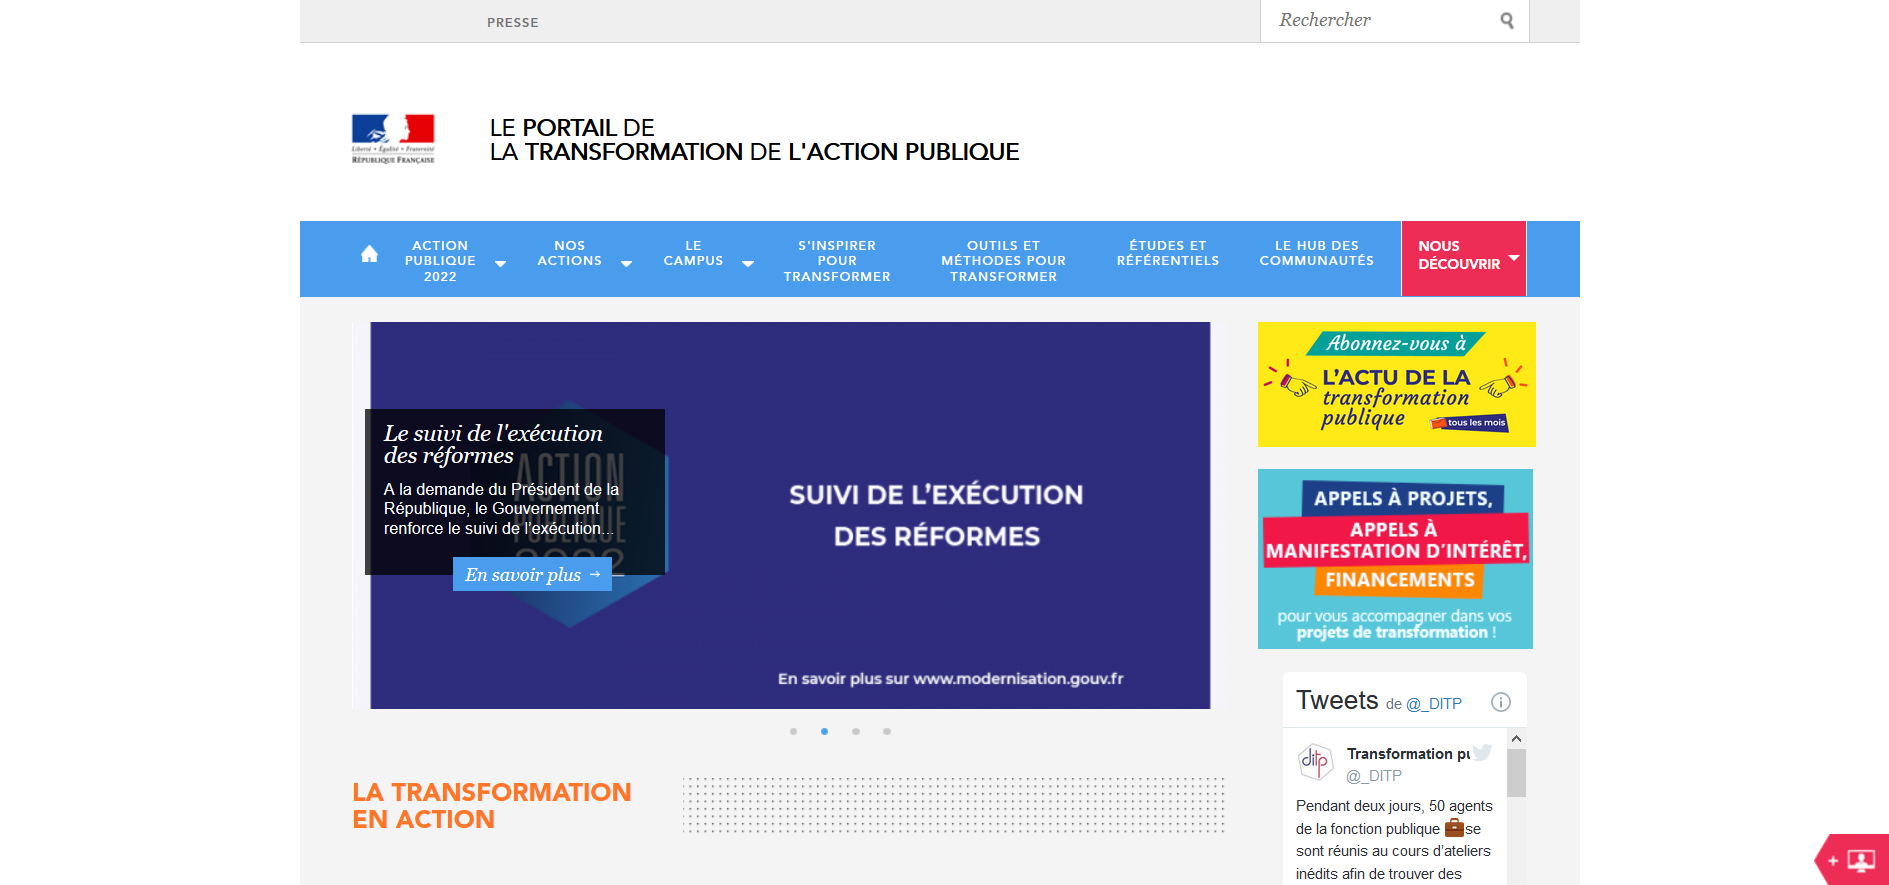Expand the Nous Découvrir dropdown arrow
This screenshot has width=1889, height=885.
coord(1513,258)
